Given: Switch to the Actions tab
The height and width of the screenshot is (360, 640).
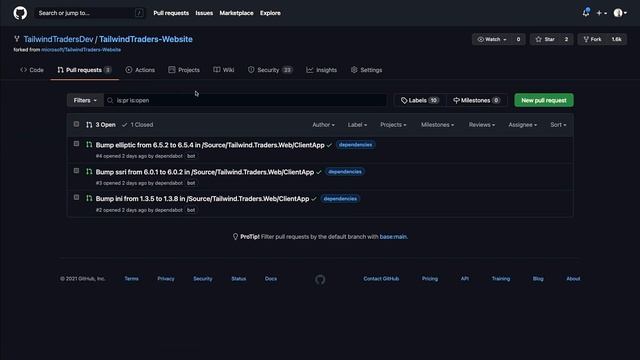Looking at the screenshot, I should pyautogui.click(x=140, y=70).
